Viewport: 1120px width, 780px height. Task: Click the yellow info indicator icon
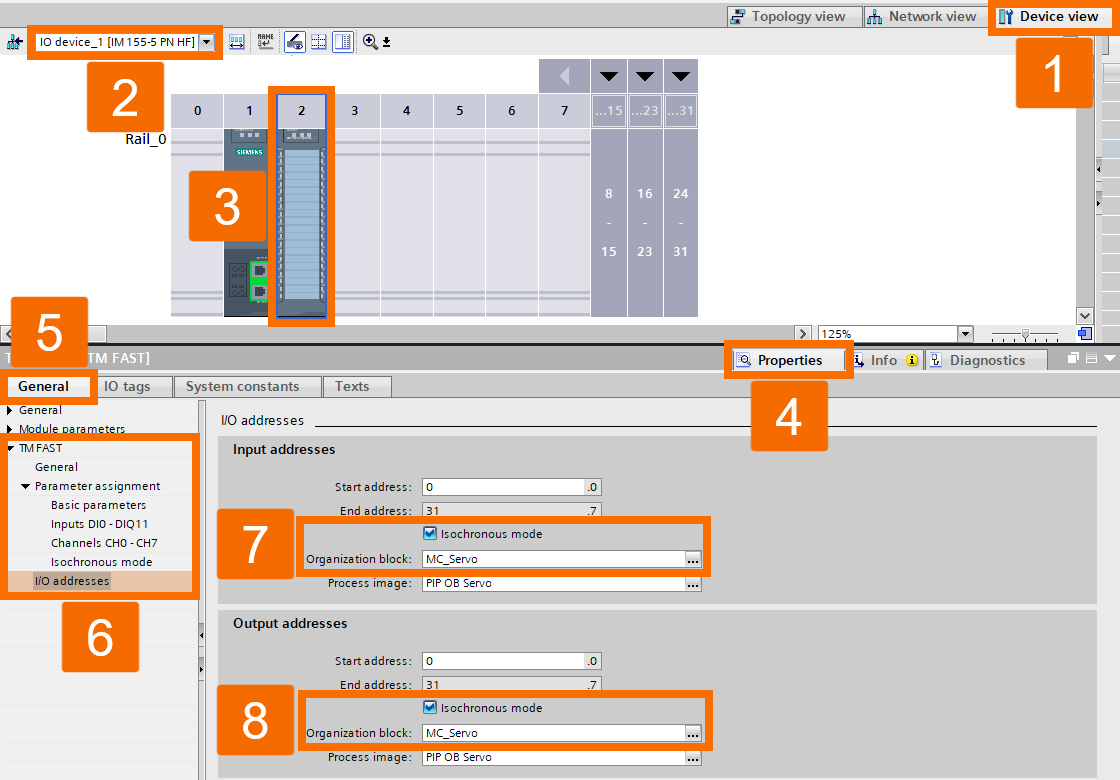coord(912,360)
